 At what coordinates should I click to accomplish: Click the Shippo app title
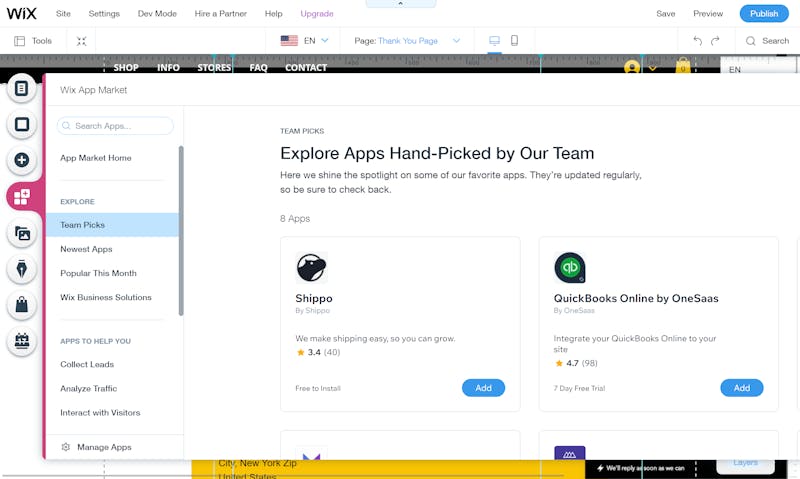click(314, 298)
